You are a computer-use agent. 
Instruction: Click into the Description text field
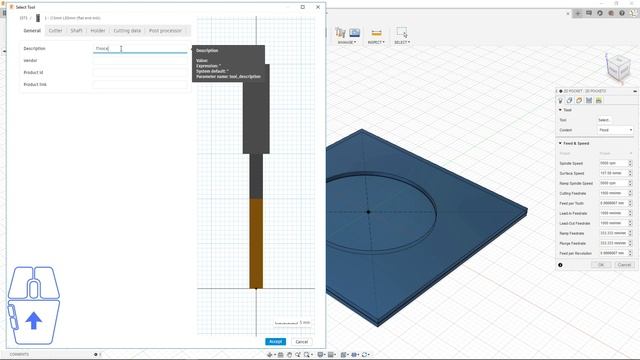(140, 49)
